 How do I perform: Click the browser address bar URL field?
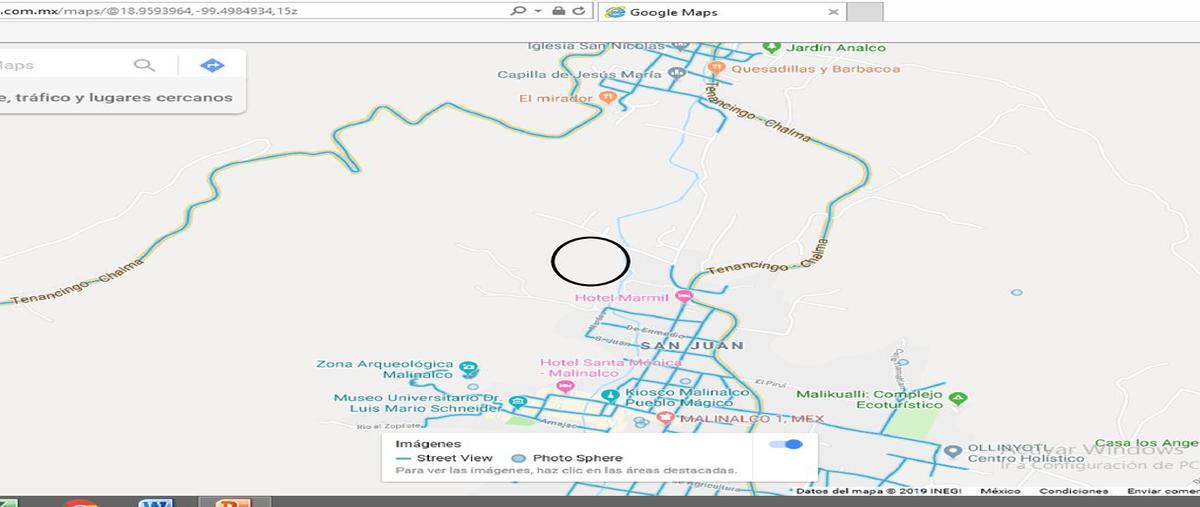coord(250,11)
